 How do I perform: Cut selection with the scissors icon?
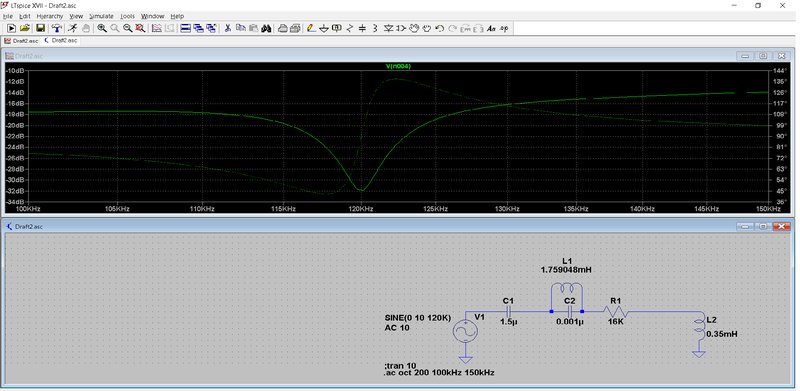[228, 28]
